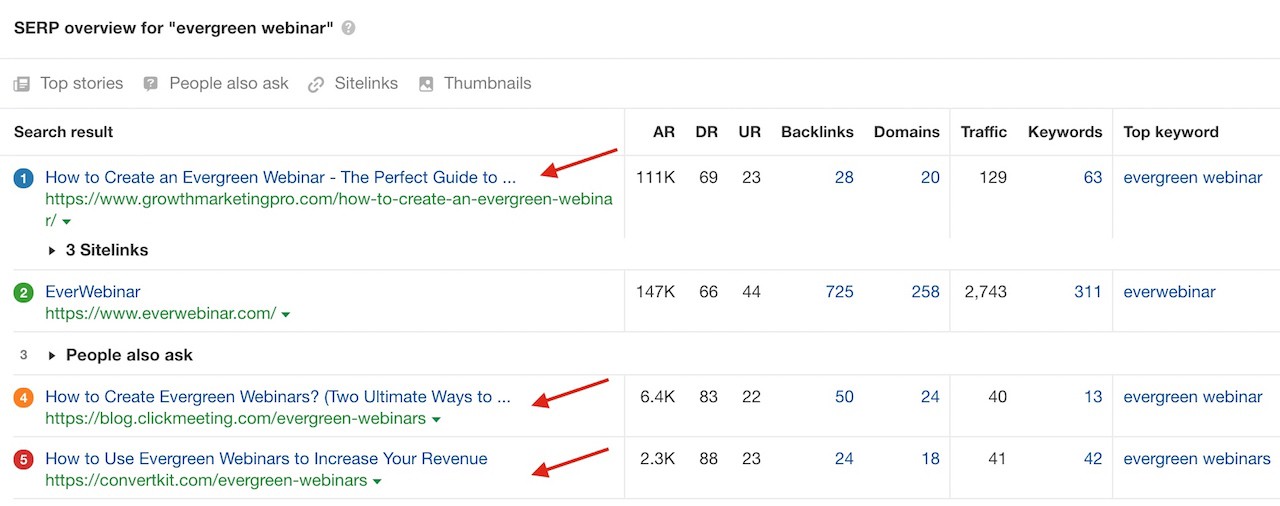Click the UR column header

click(750, 132)
